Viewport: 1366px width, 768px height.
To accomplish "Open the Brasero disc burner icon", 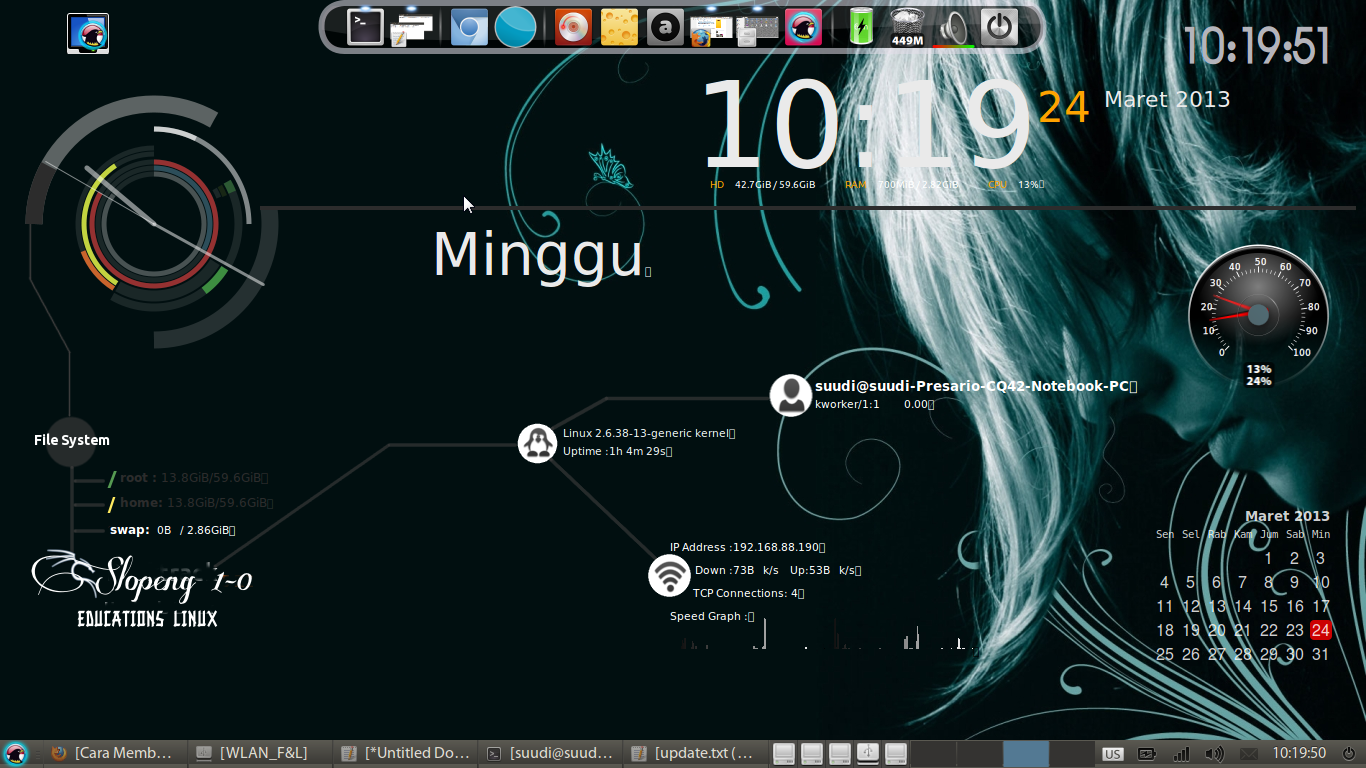I will tap(571, 27).
